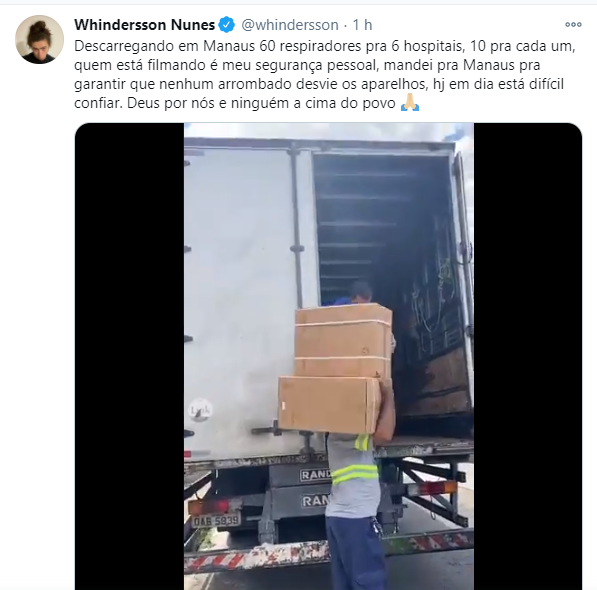
Task: Open the @whindersson handle link
Action: point(290,25)
